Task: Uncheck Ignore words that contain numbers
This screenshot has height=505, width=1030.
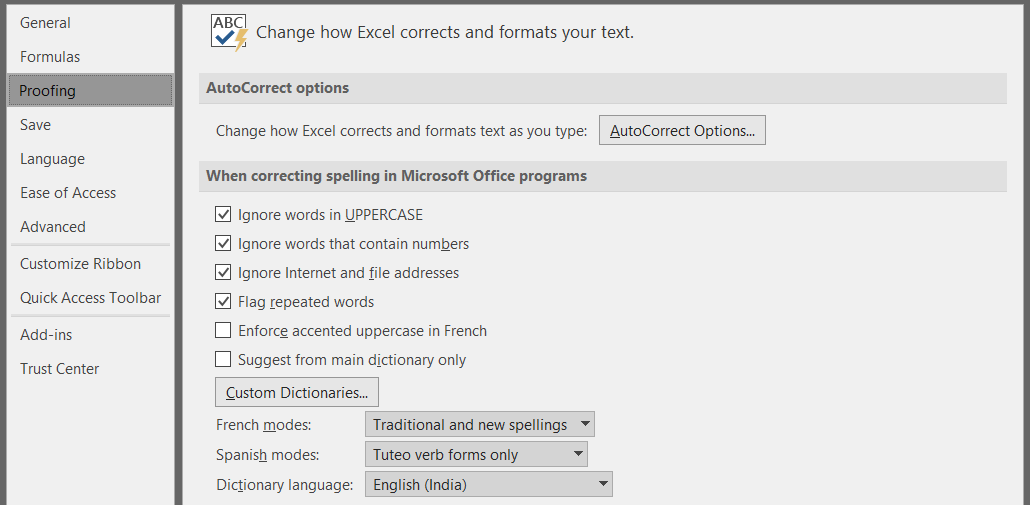Action: [223, 244]
